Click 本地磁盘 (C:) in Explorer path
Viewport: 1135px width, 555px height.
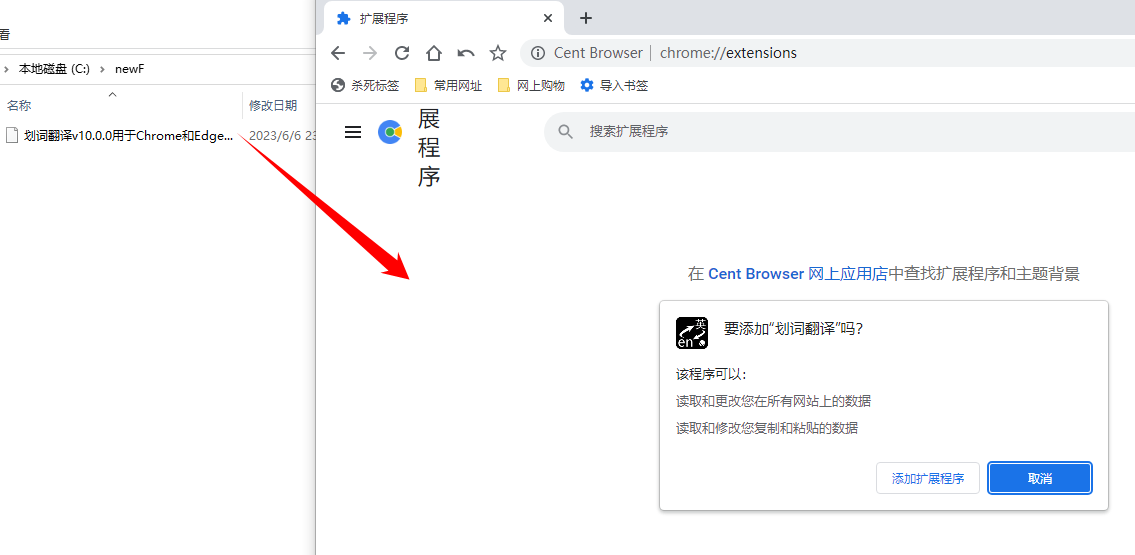tap(54, 69)
